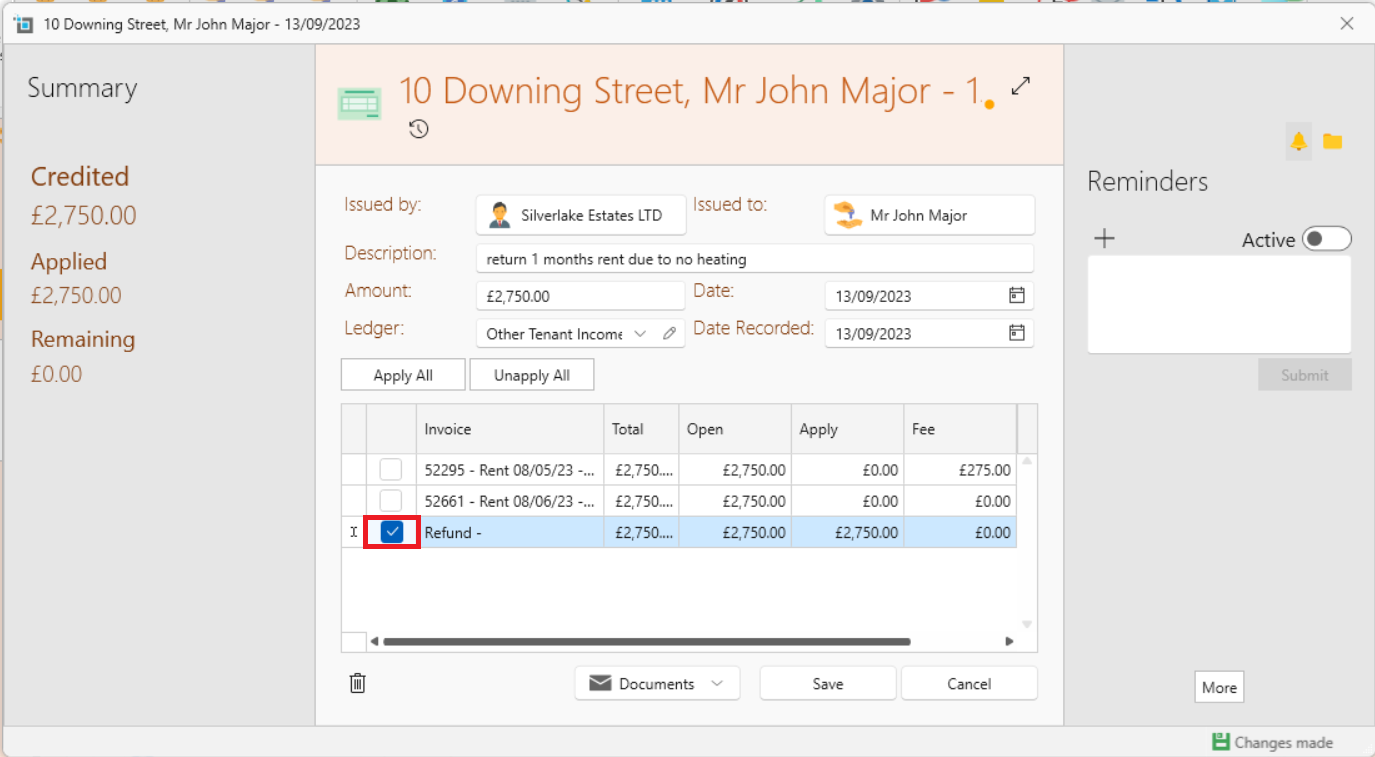Tick the checkbox for invoice 52661
Image resolution: width=1375 pixels, height=757 pixels.
(x=391, y=500)
